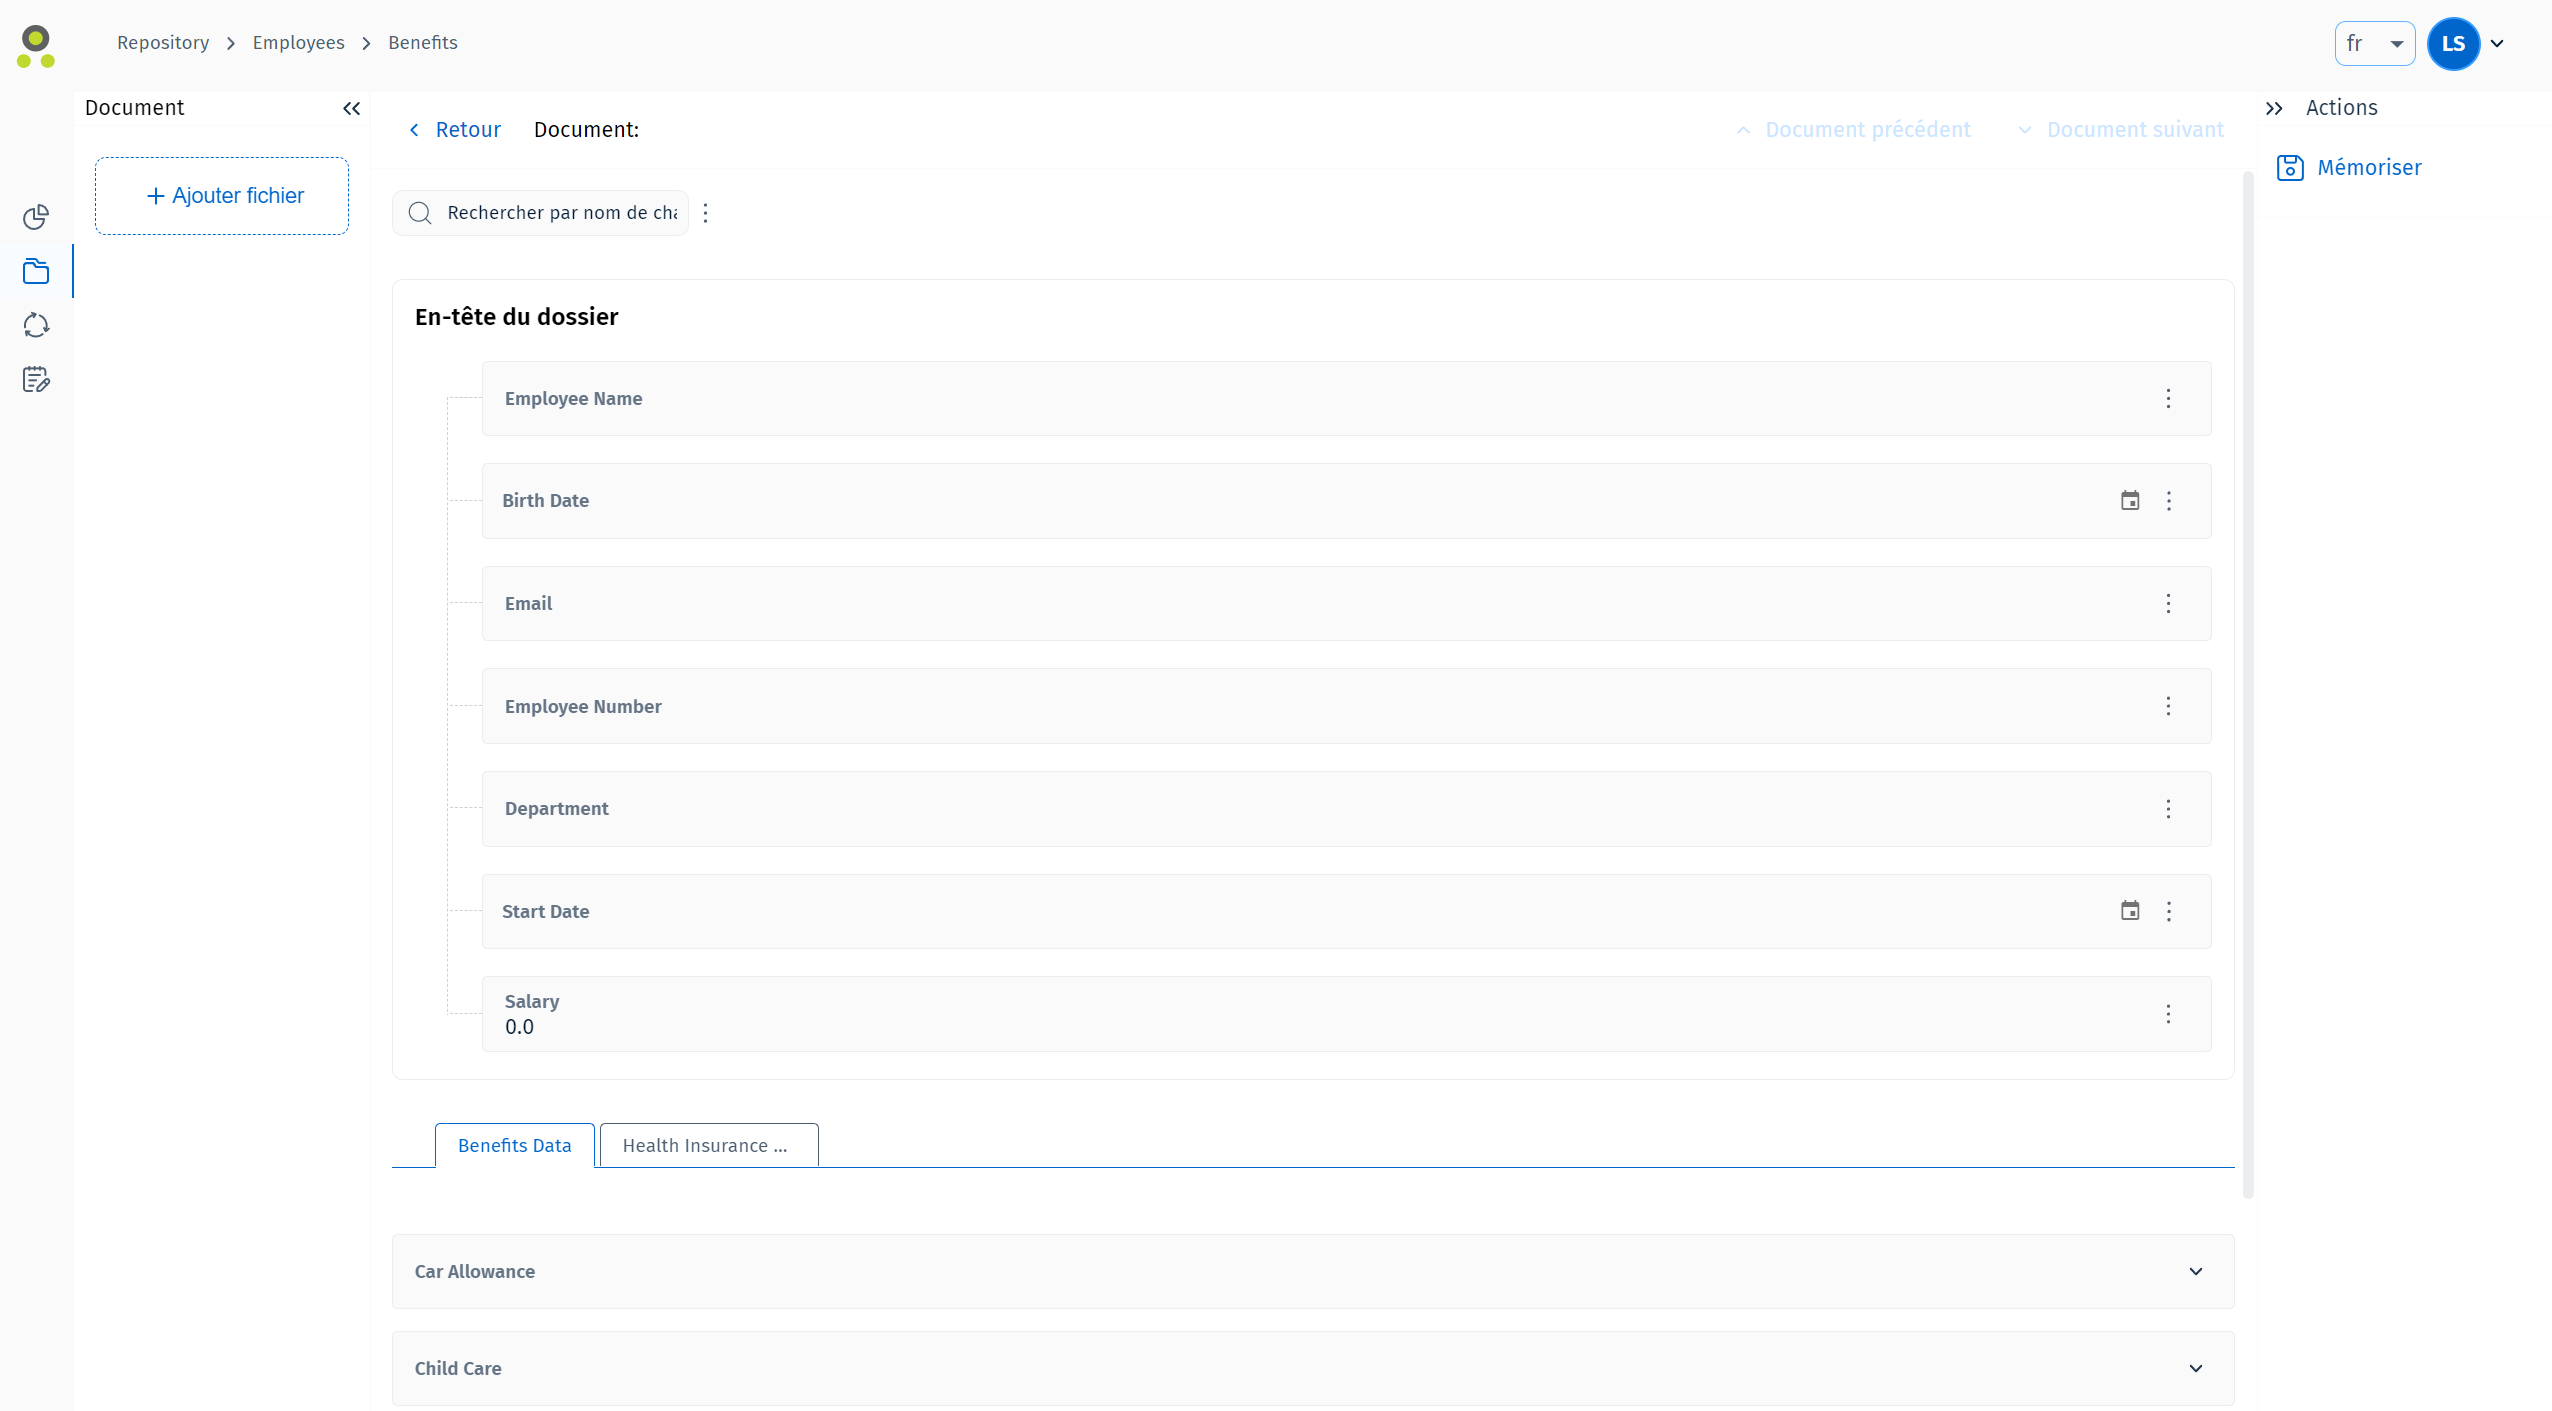This screenshot has height=1411, width=2552.
Task: Open Employee Name field options menu
Action: click(x=2168, y=399)
